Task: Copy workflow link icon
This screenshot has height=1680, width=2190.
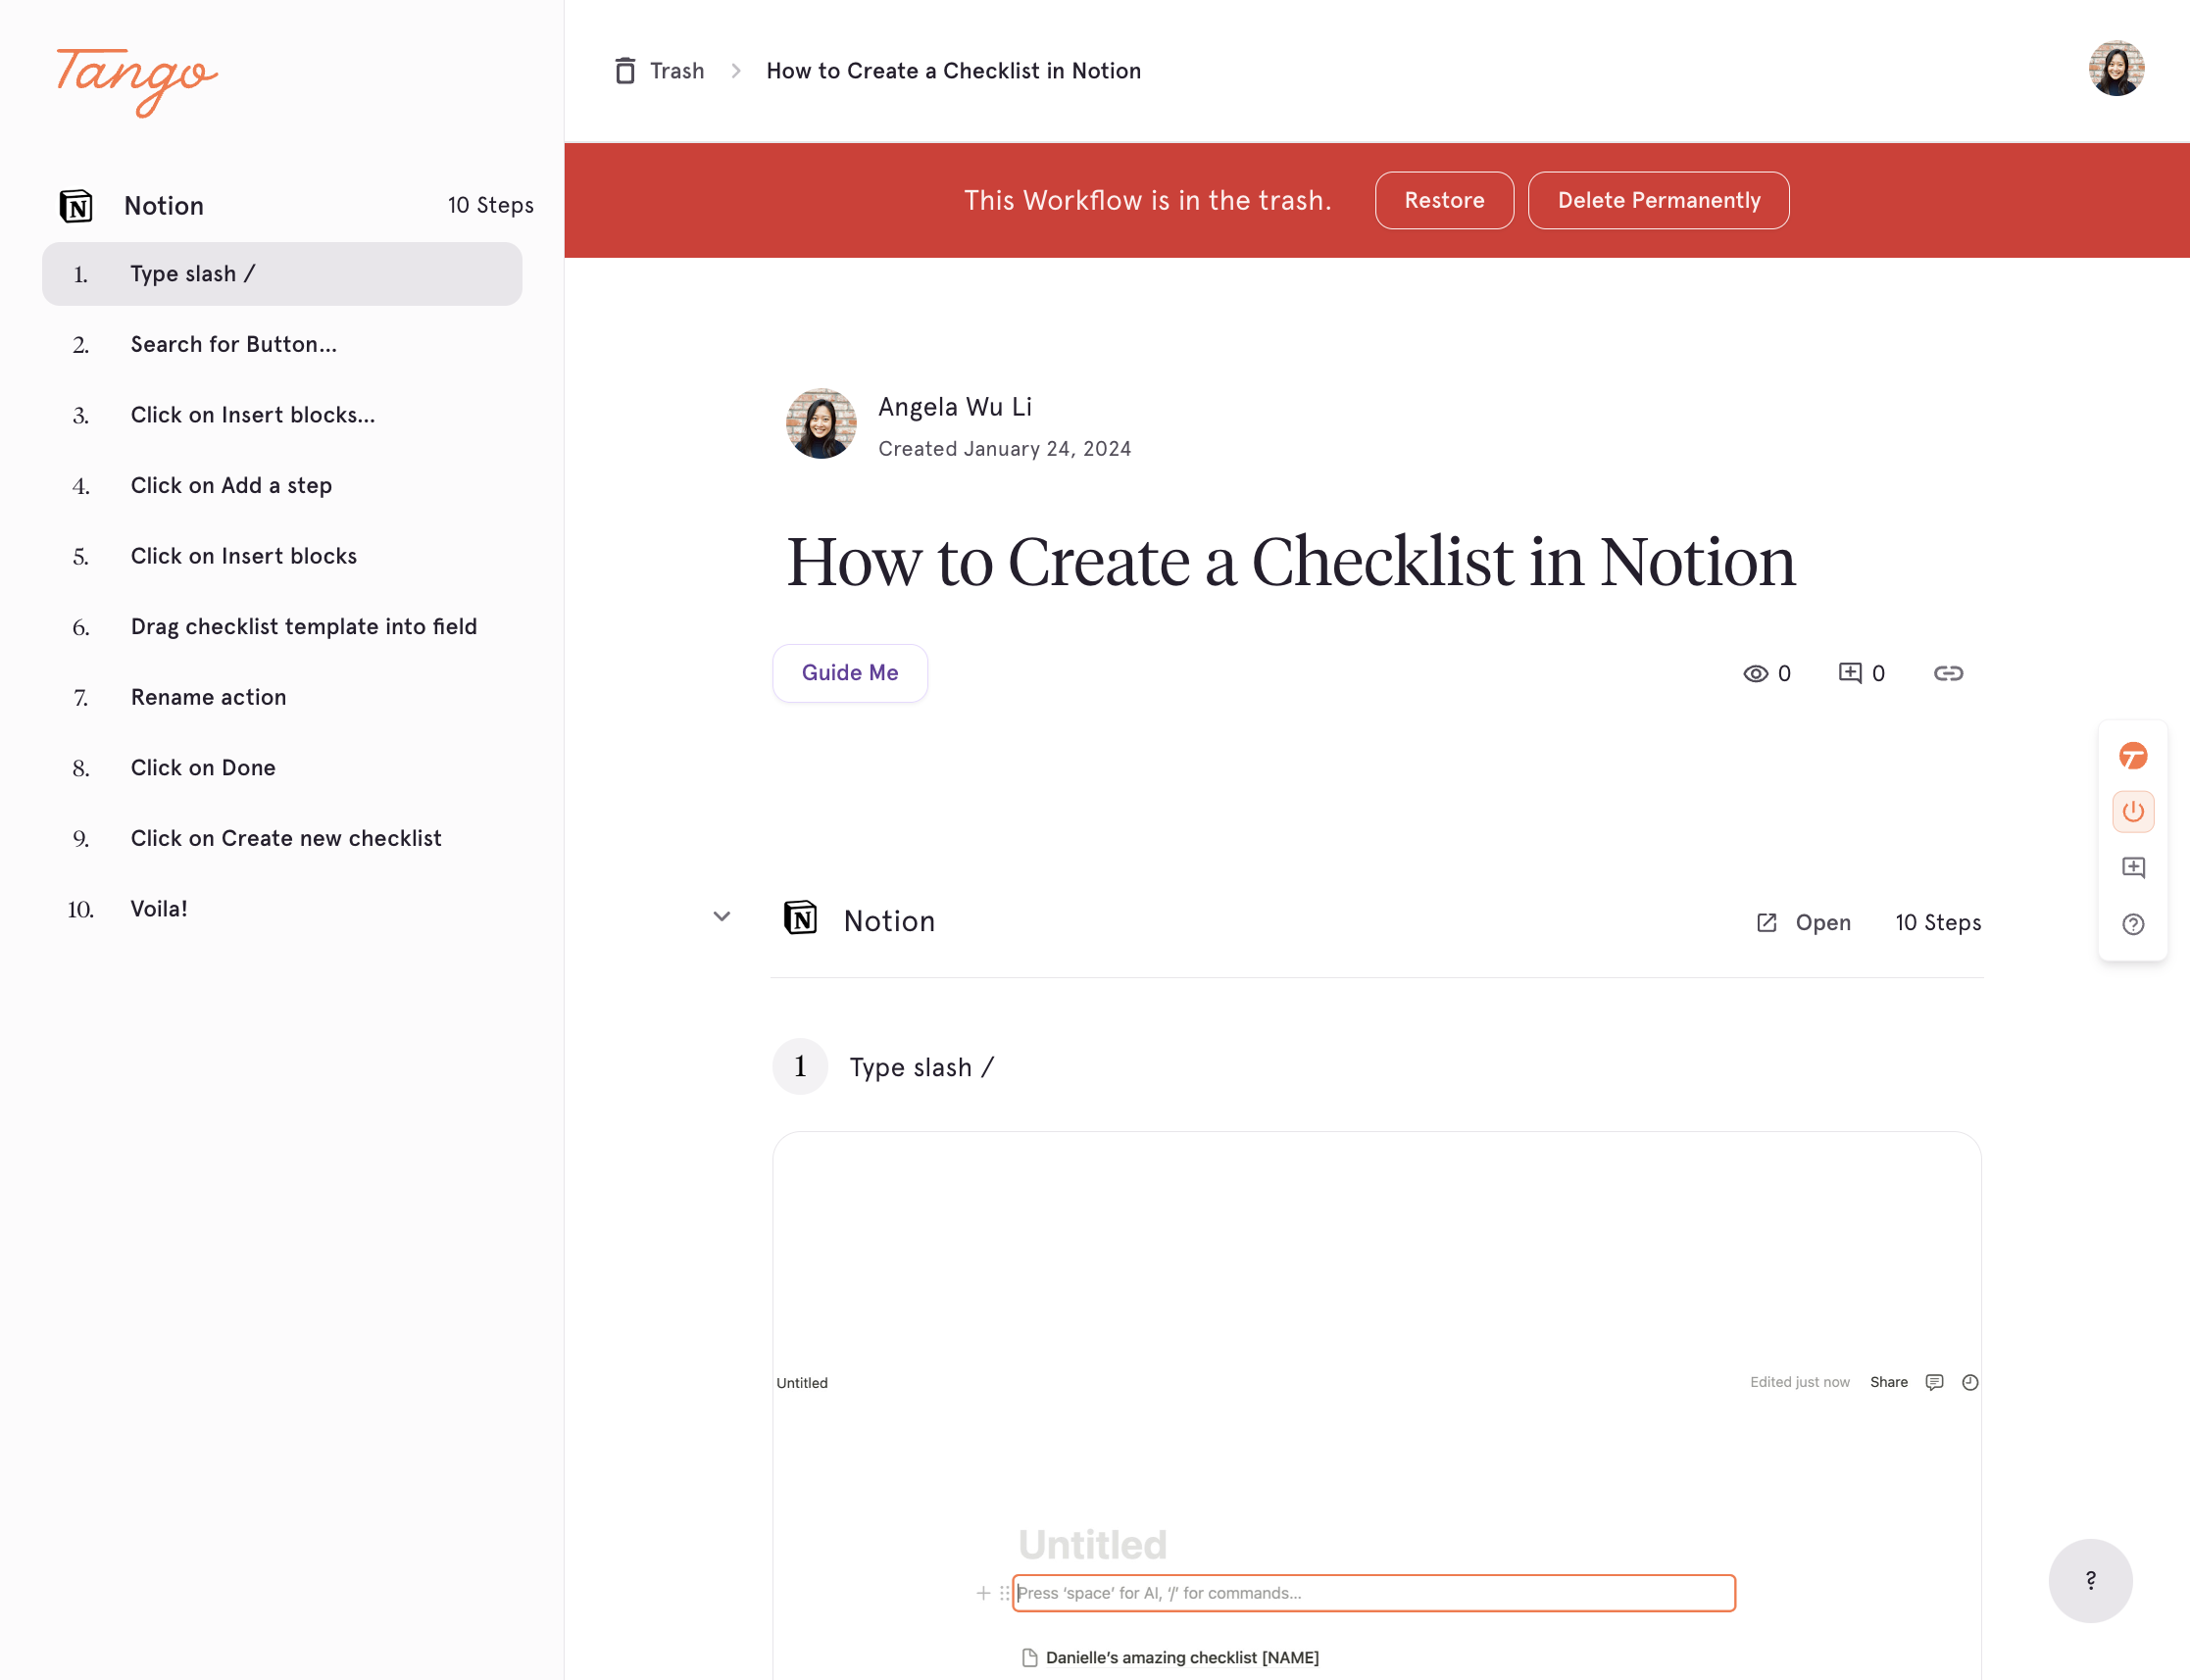Action: click(1948, 673)
